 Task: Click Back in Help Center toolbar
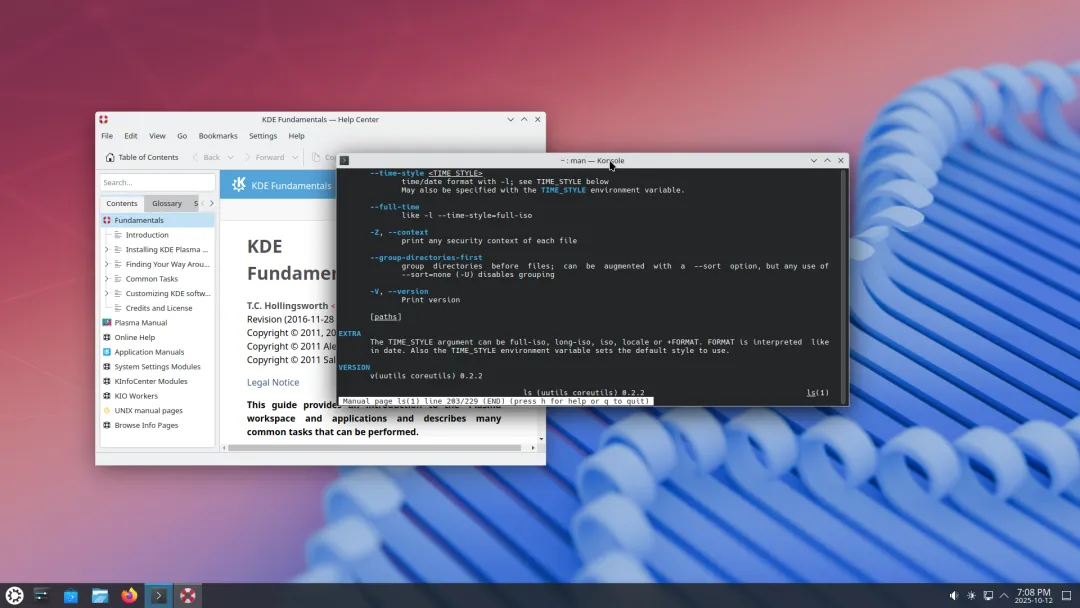207,157
